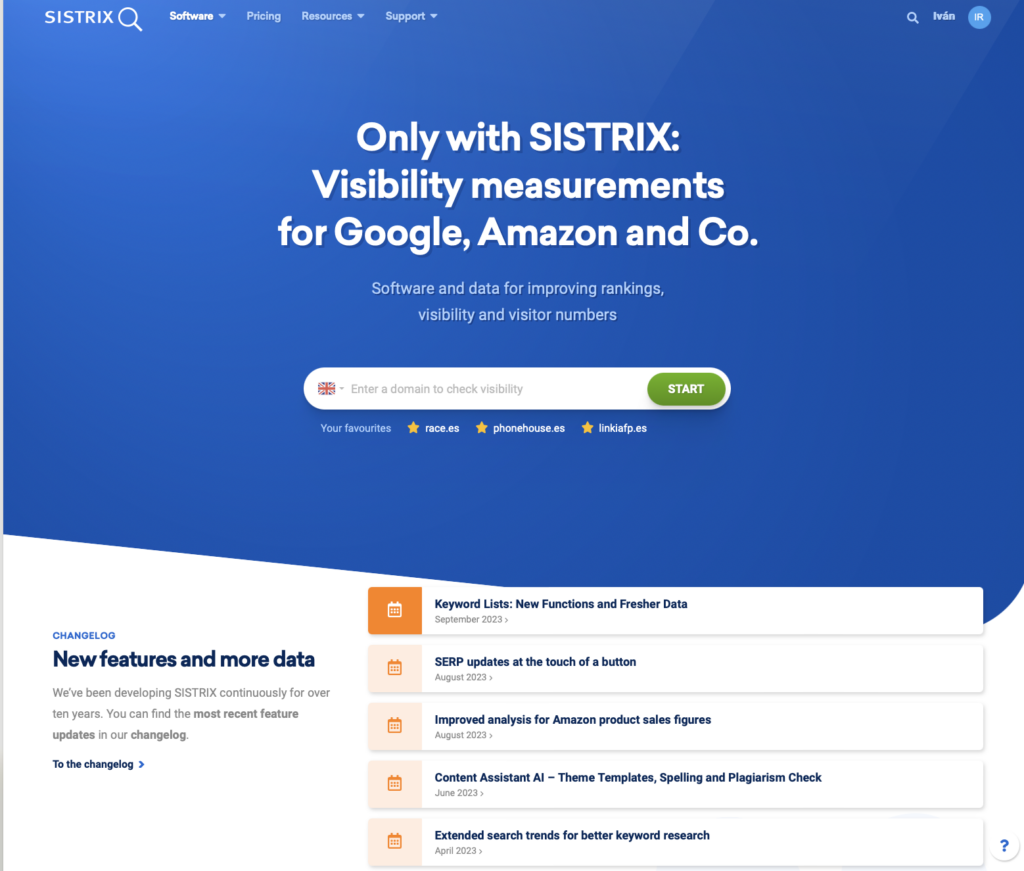Open 'SERP updates at the touch of a button'
1024x871 pixels.
[x=535, y=661]
